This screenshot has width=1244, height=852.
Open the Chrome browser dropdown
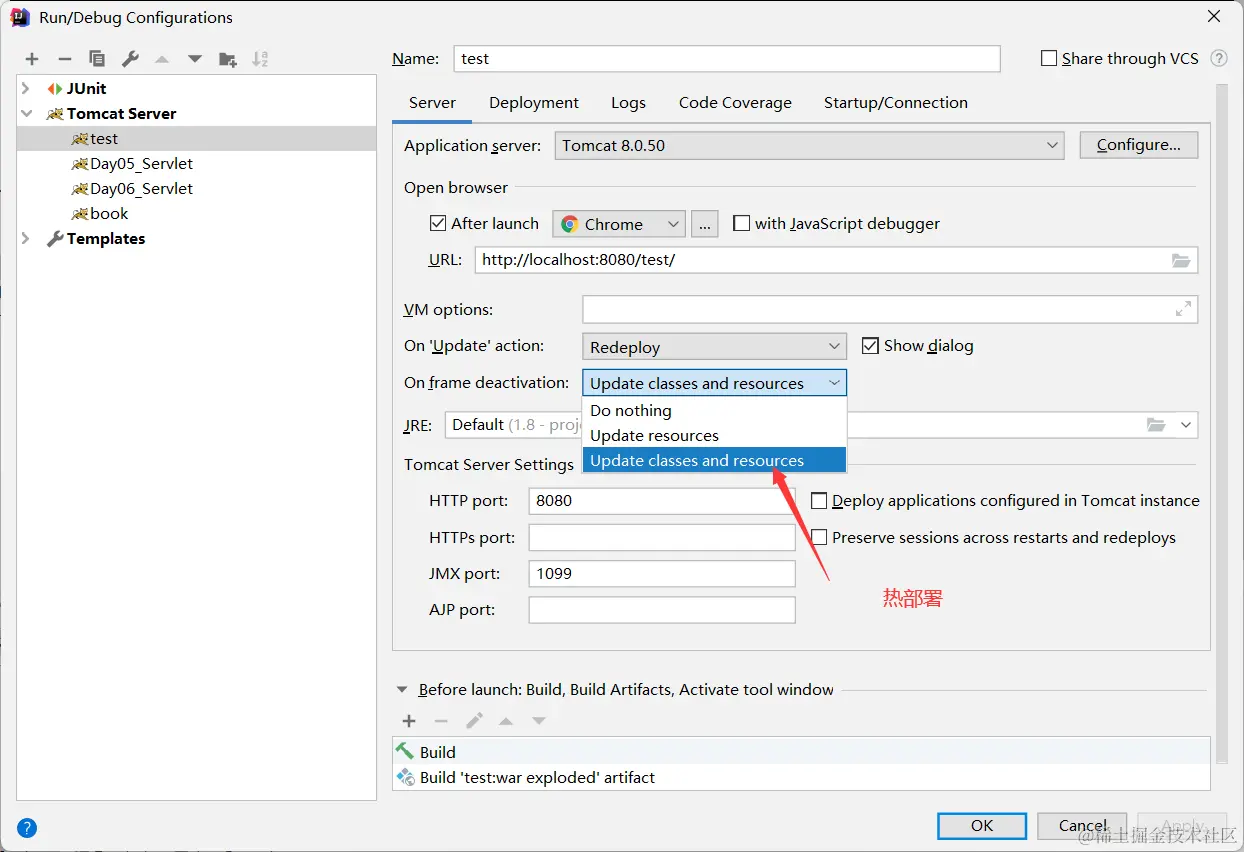point(619,224)
